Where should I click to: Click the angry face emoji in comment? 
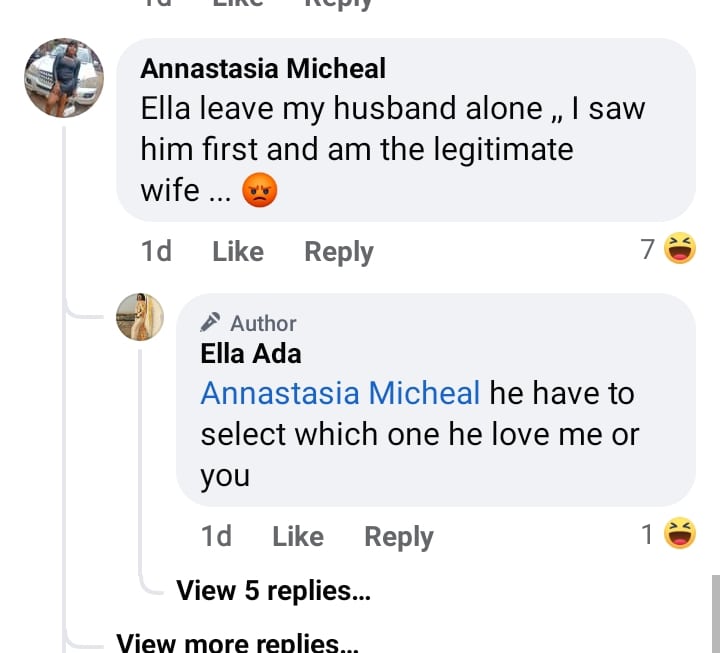259,190
